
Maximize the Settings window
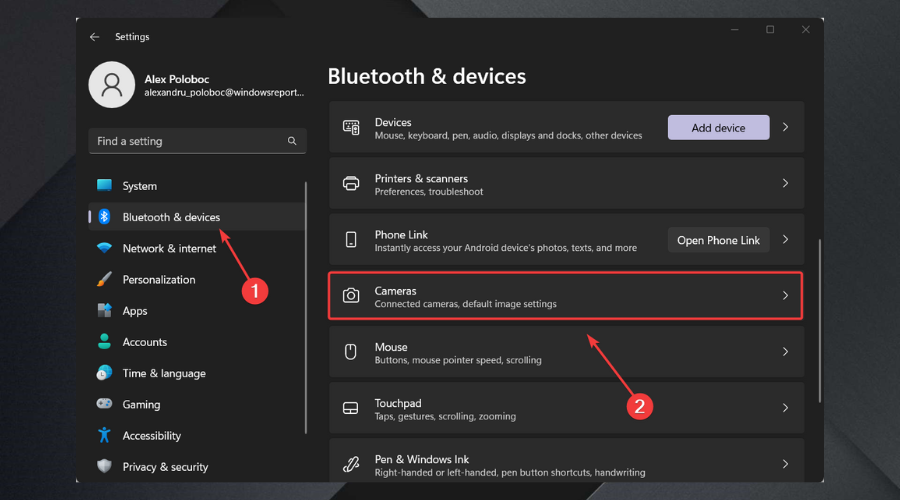[770, 29]
